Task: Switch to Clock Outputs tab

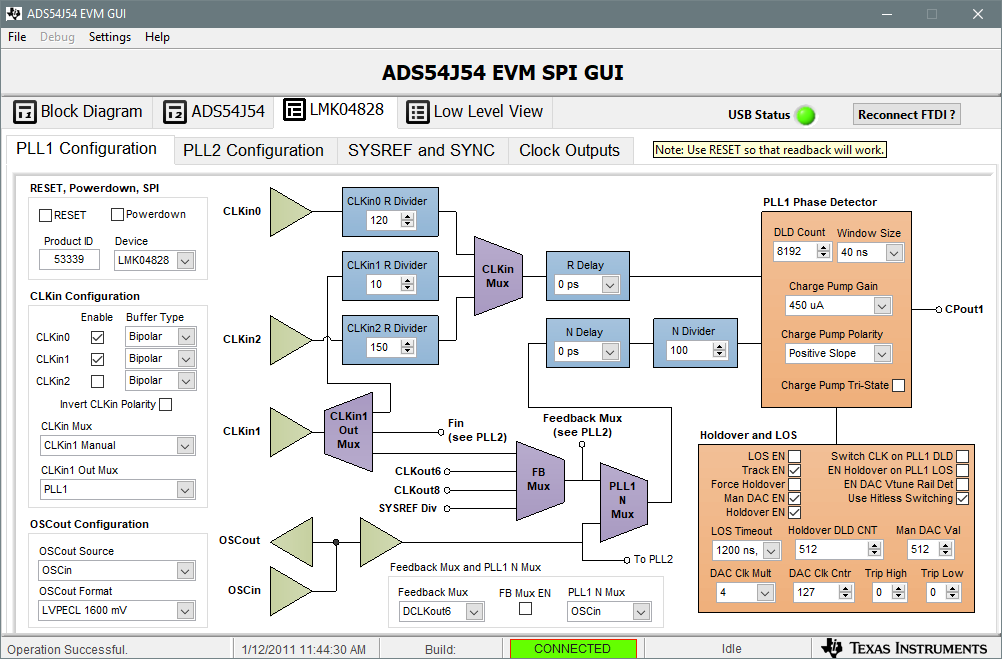Action: point(569,151)
